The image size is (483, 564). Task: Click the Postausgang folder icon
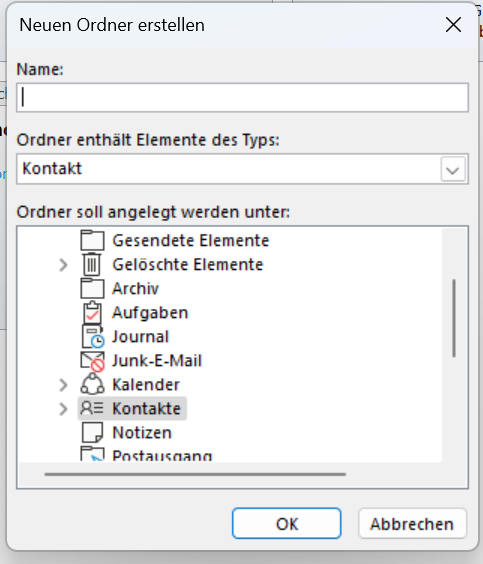click(92, 454)
